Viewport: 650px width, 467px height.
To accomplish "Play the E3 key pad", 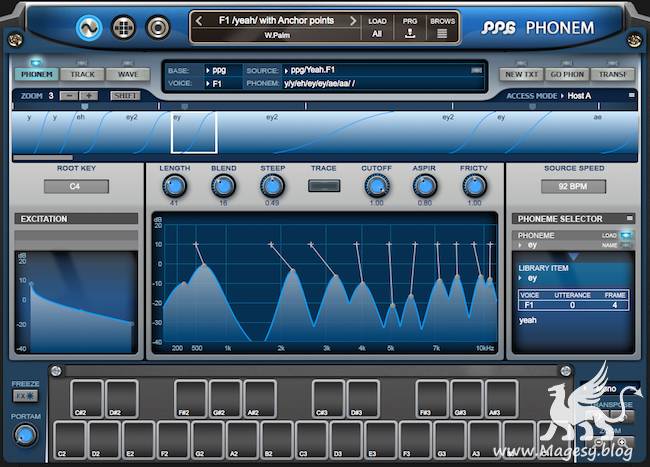I will 381,440.
